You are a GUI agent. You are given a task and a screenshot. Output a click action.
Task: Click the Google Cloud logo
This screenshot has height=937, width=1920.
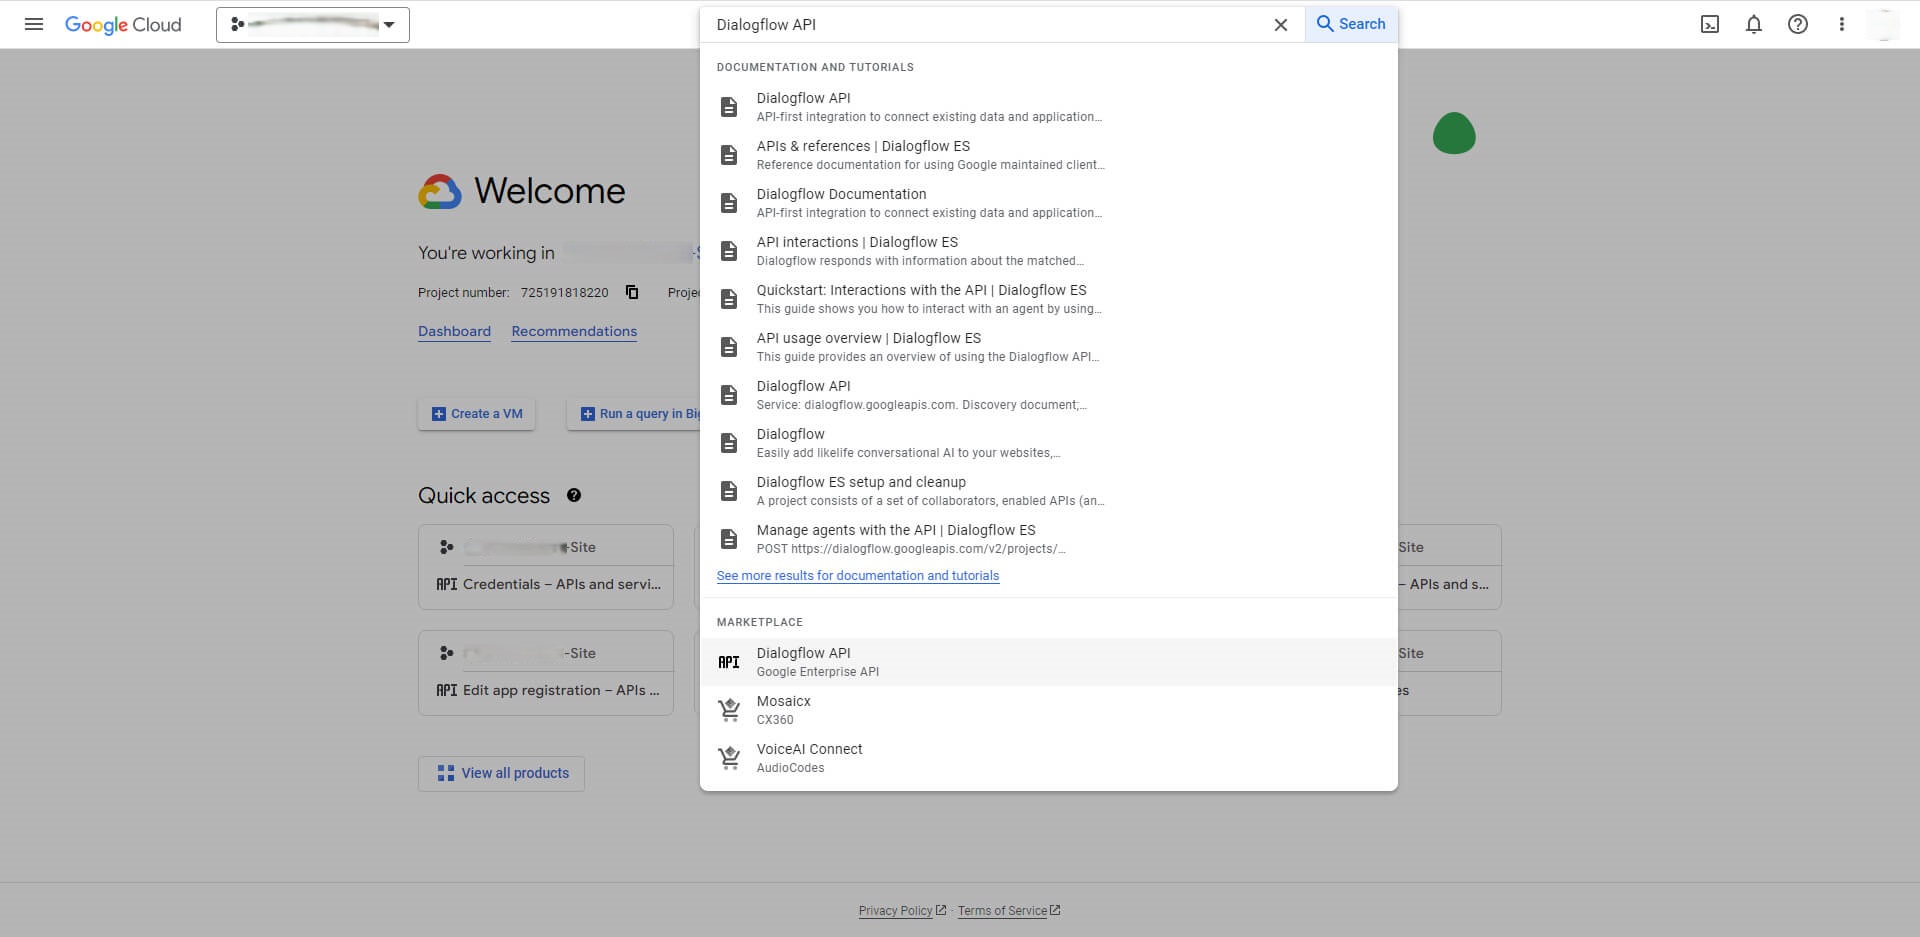pos(123,25)
